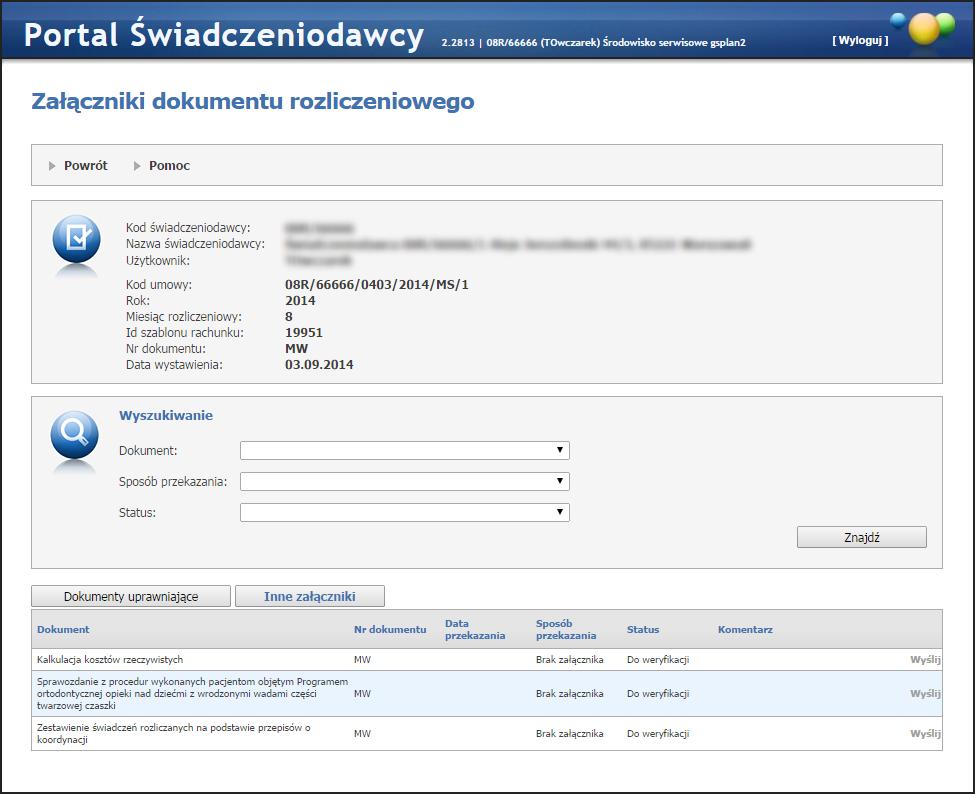Image resolution: width=975 pixels, height=794 pixels.
Task: Click Do weryfikacji status in Kalkulacja row
Action: click(658, 660)
